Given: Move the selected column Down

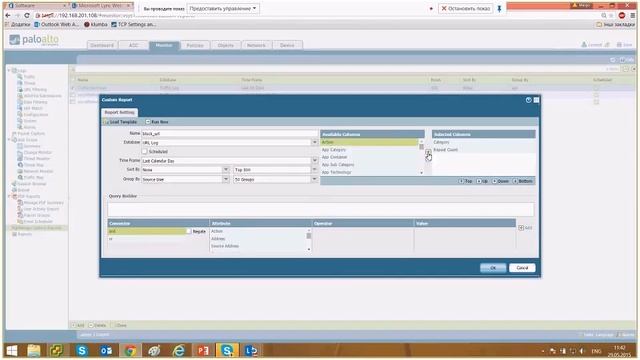Looking at the screenshot, I should pyautogui.click(x=500, y=181).
